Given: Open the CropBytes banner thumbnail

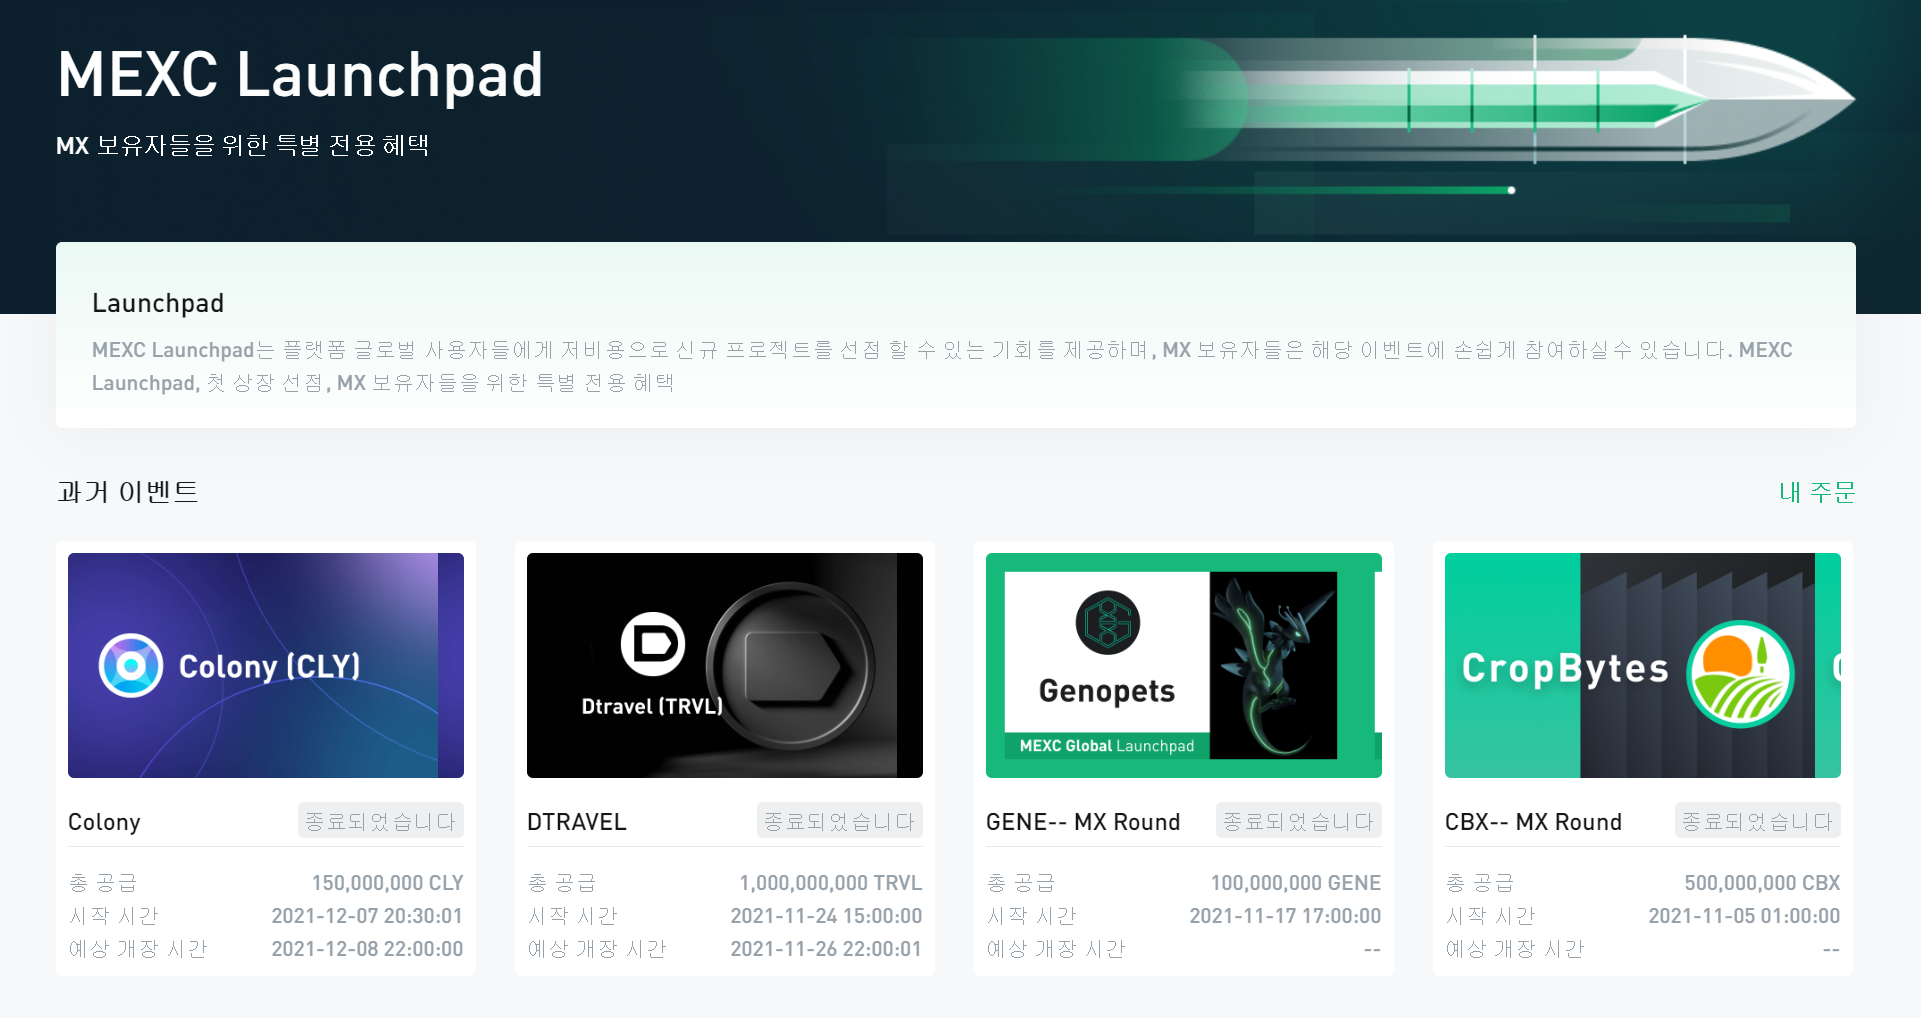Looking at the screenshot, I should (1643, 665).
